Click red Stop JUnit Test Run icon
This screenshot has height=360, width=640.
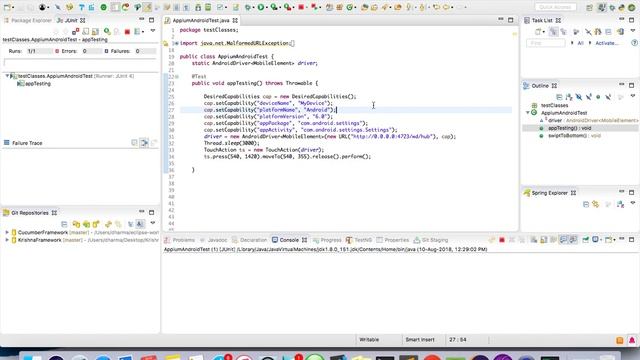[127, 31]
